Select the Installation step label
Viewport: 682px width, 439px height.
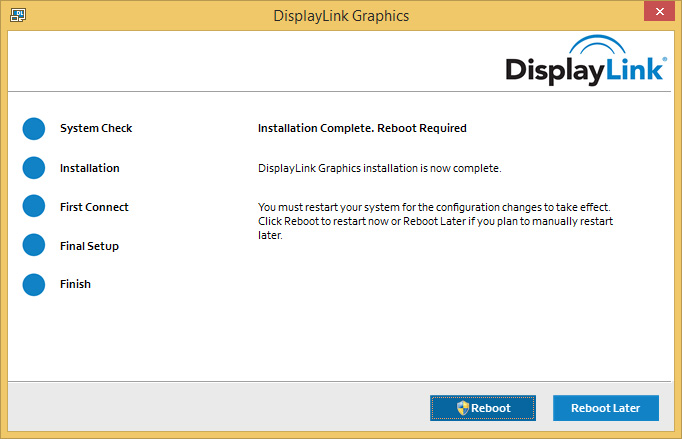[90, 168]
